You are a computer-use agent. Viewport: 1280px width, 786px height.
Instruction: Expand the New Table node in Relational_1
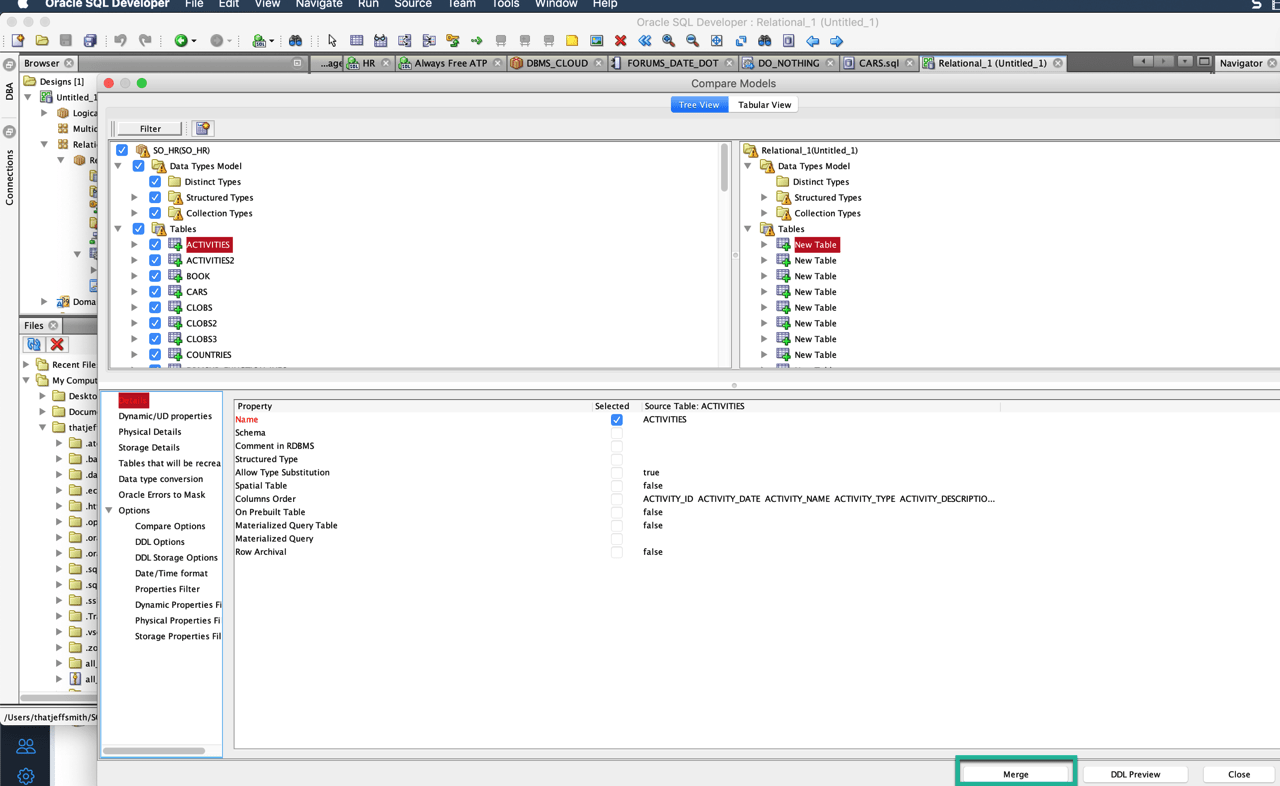point(763,244)
